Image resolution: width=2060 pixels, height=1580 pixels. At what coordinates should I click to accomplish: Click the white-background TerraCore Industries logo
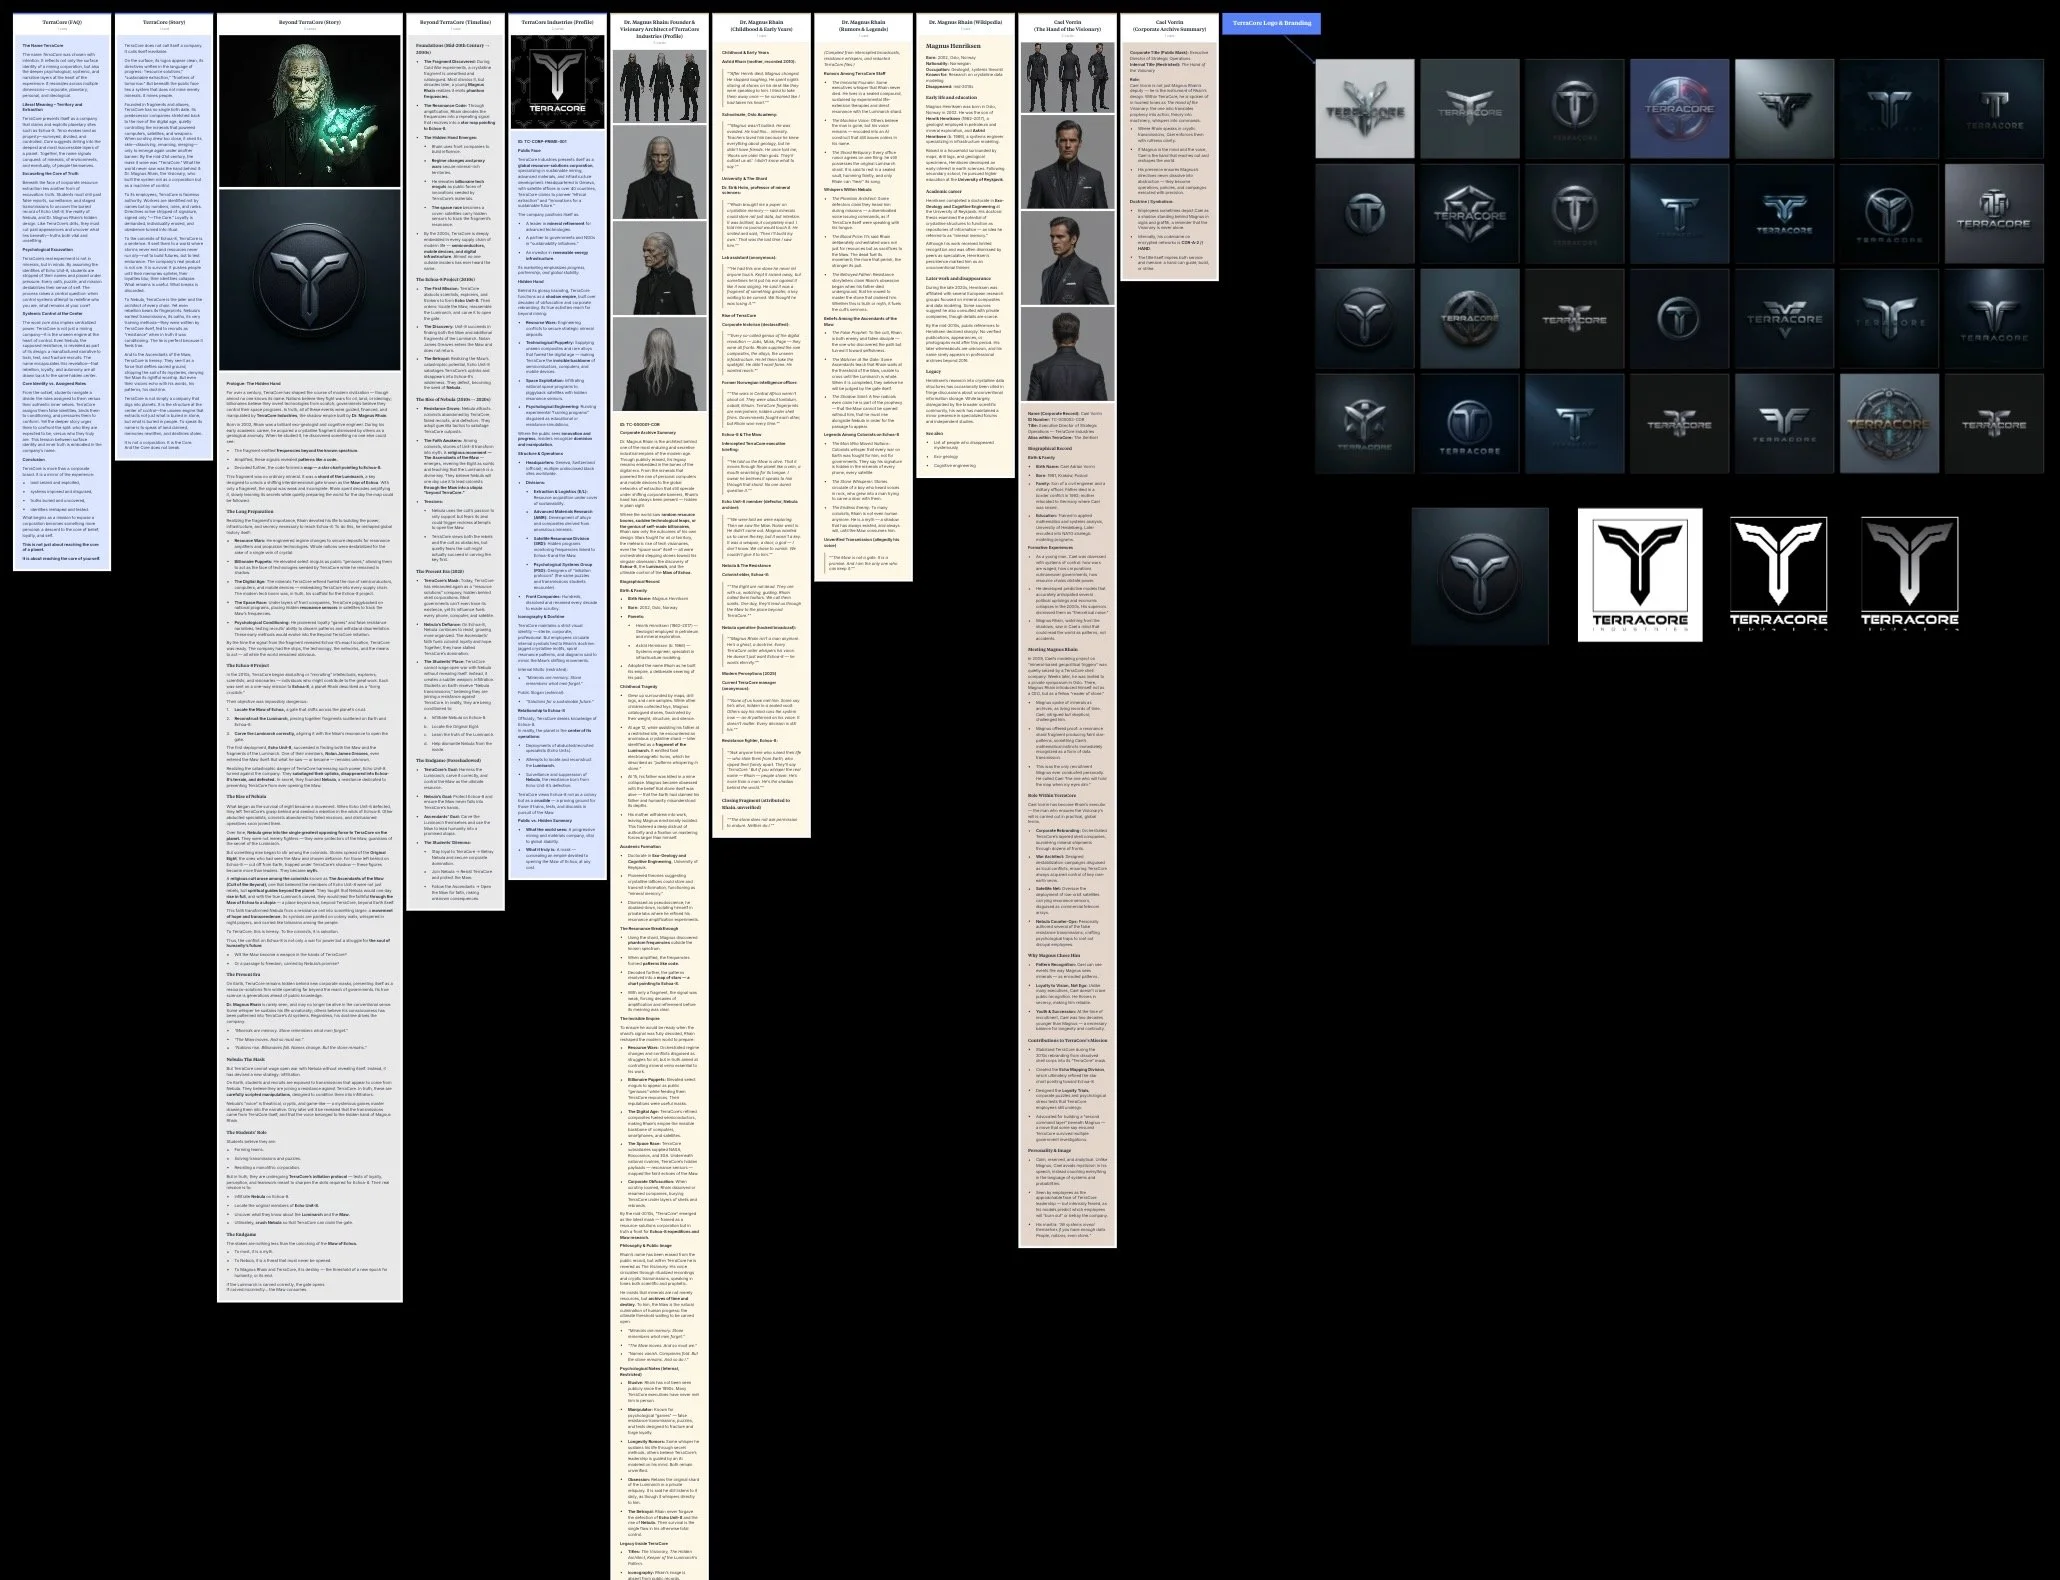1639,574
